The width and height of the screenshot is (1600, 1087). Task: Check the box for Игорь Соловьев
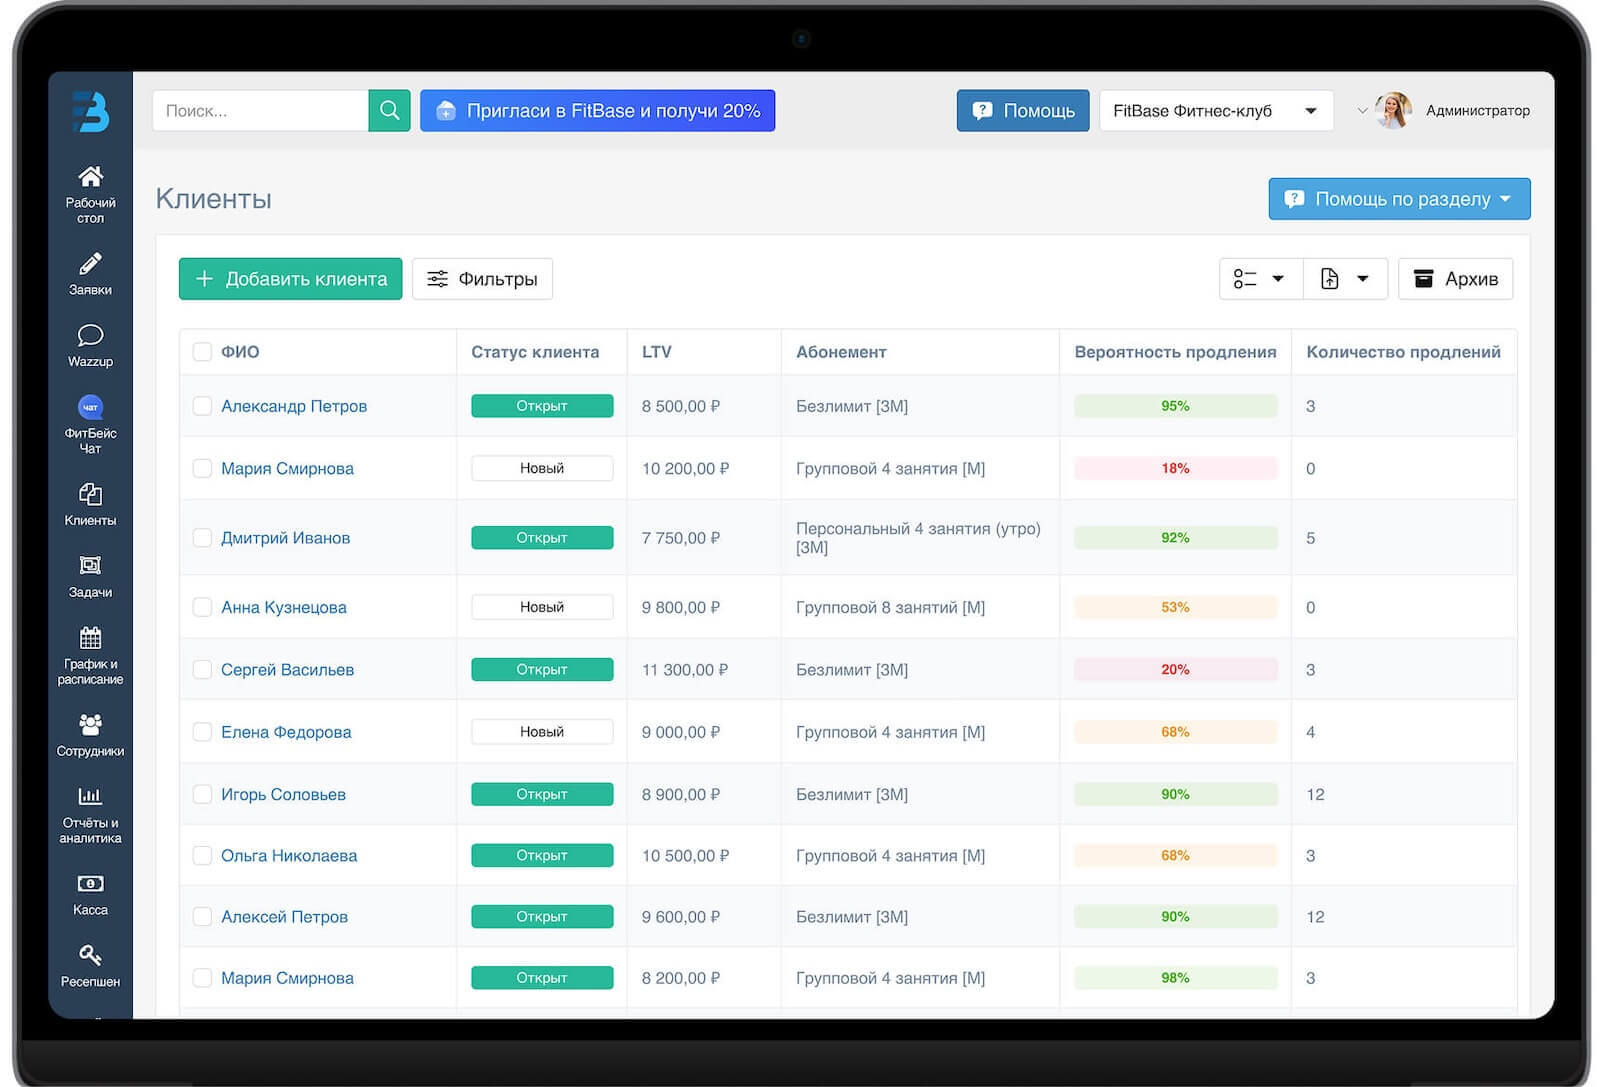pos(202,795)
